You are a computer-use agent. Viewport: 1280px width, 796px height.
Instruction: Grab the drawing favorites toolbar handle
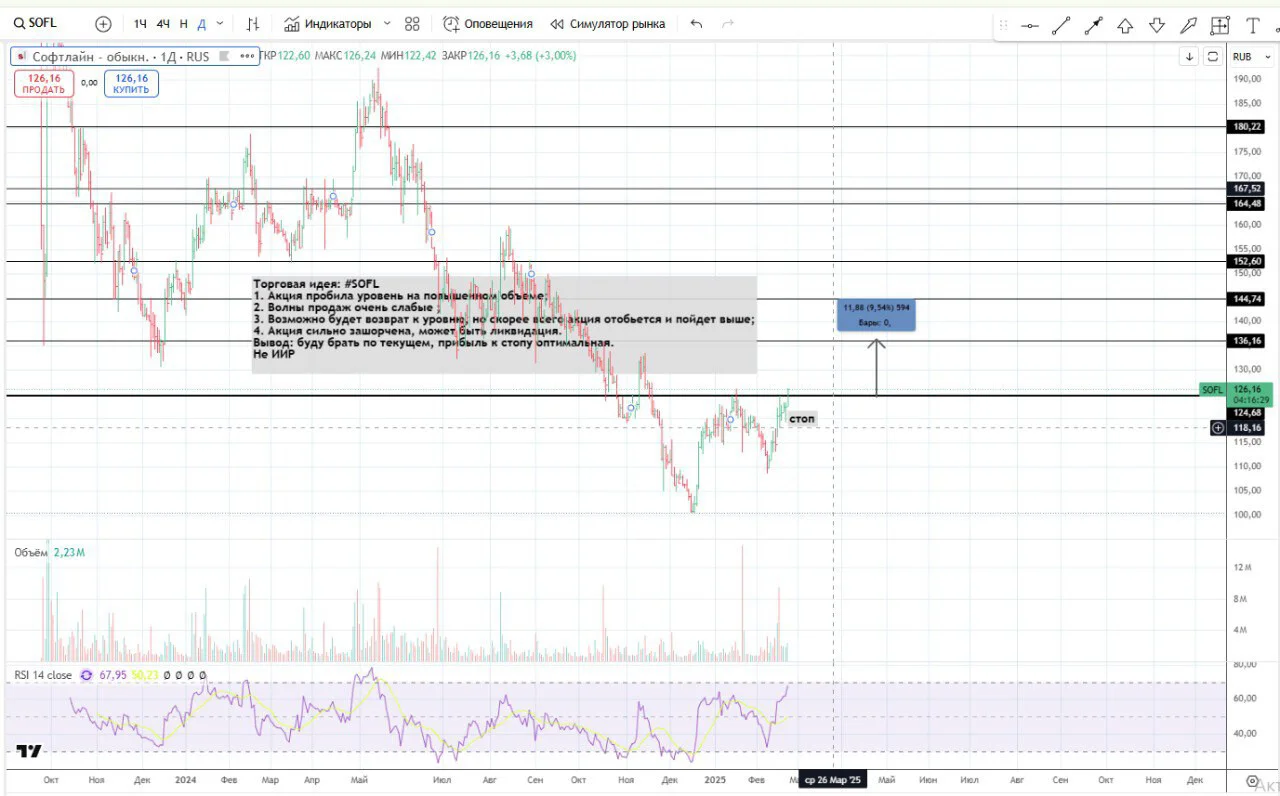1004,26
